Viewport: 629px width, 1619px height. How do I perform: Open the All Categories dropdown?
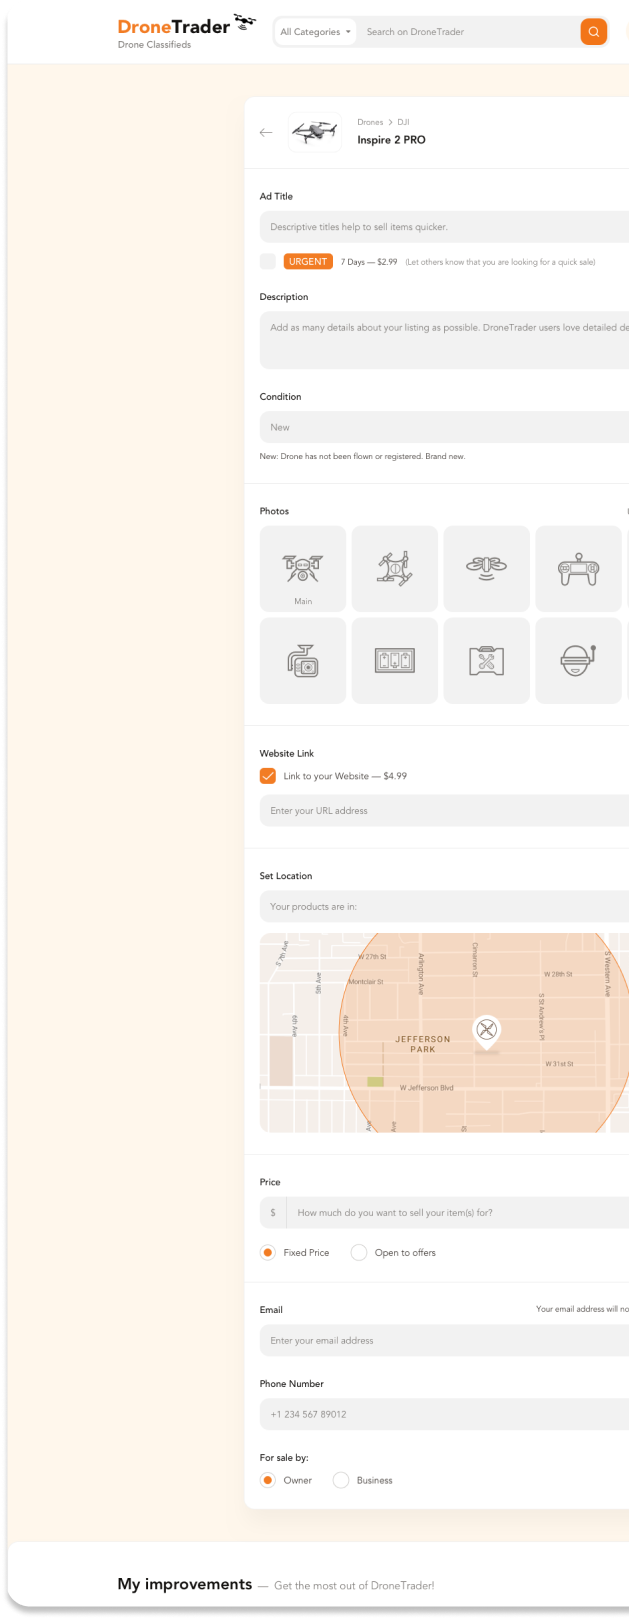point(315,32)
